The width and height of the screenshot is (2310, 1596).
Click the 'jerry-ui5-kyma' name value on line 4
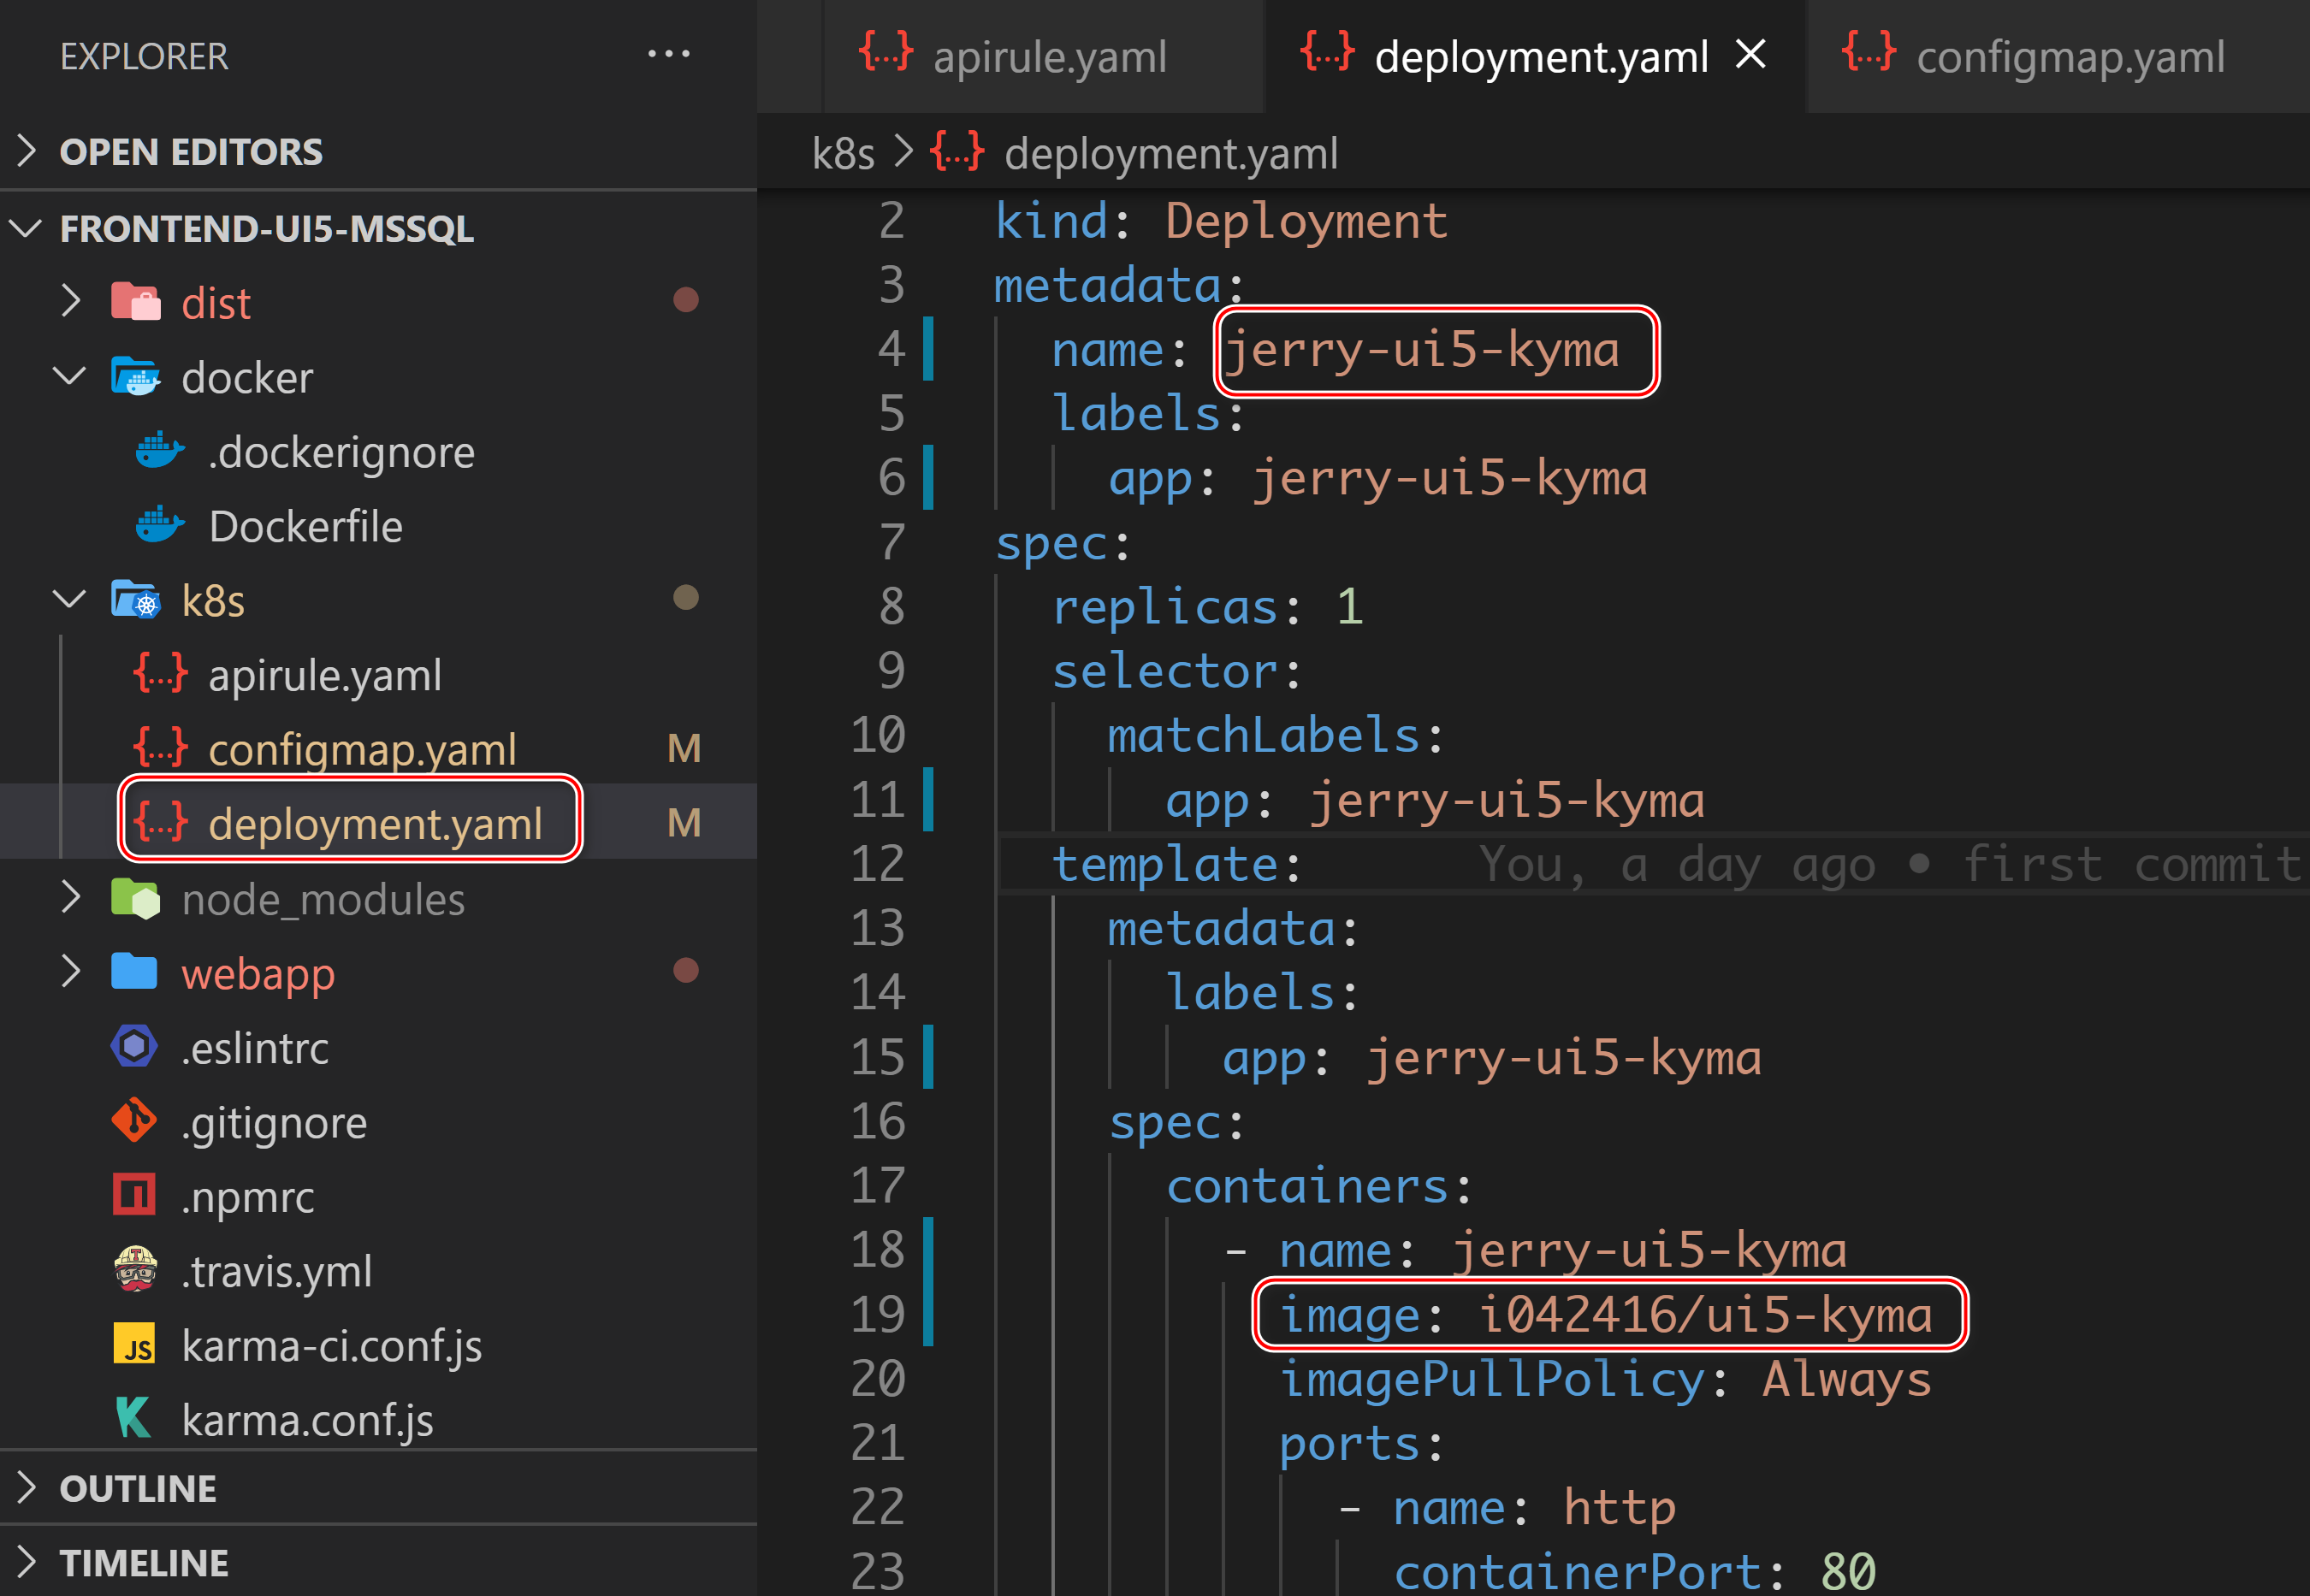click(1421, 349)
